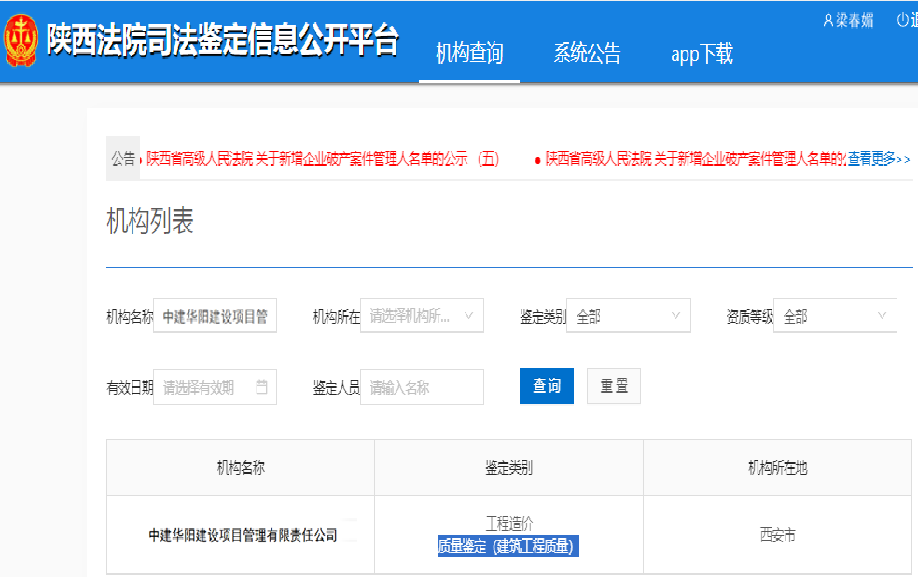918x577 pixels.
Task: Open the calendar icon in 有效日期 field
Action: [262, 387]
